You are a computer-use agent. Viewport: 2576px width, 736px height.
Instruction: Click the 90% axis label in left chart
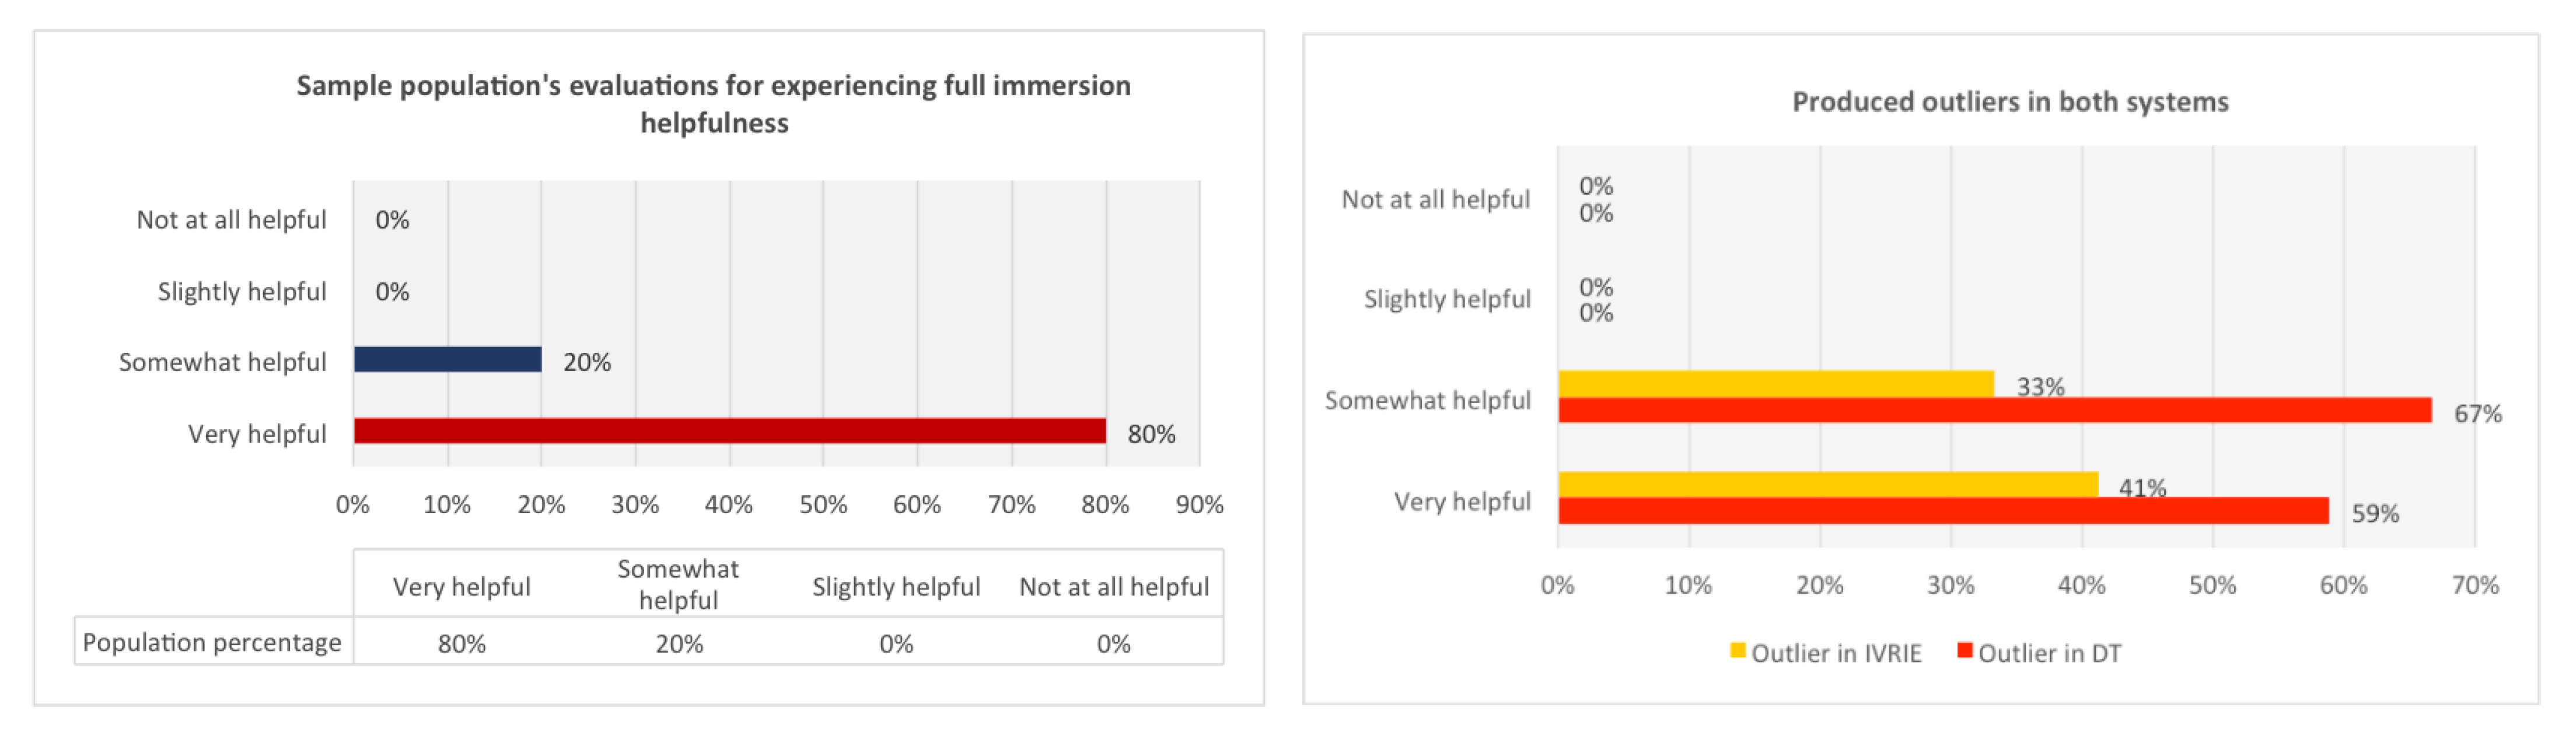(1199, 505)
